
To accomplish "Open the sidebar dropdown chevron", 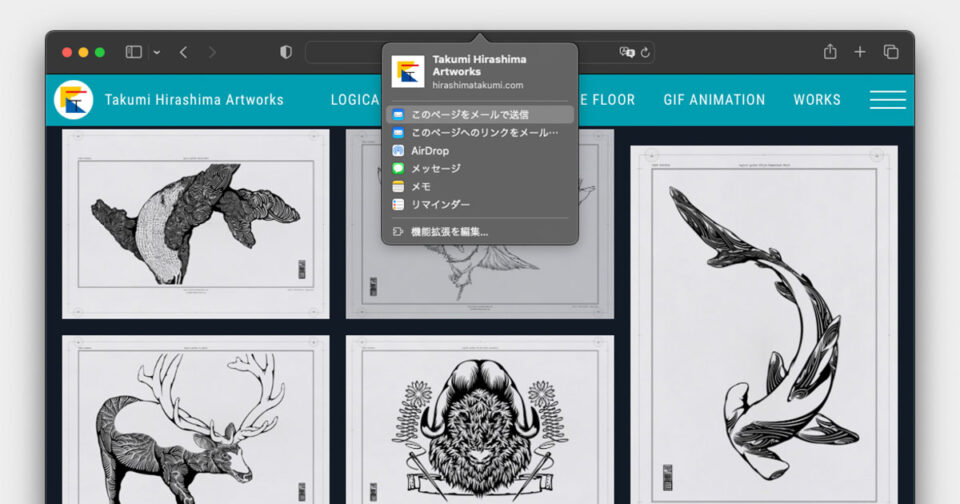I will click(156, 52).
